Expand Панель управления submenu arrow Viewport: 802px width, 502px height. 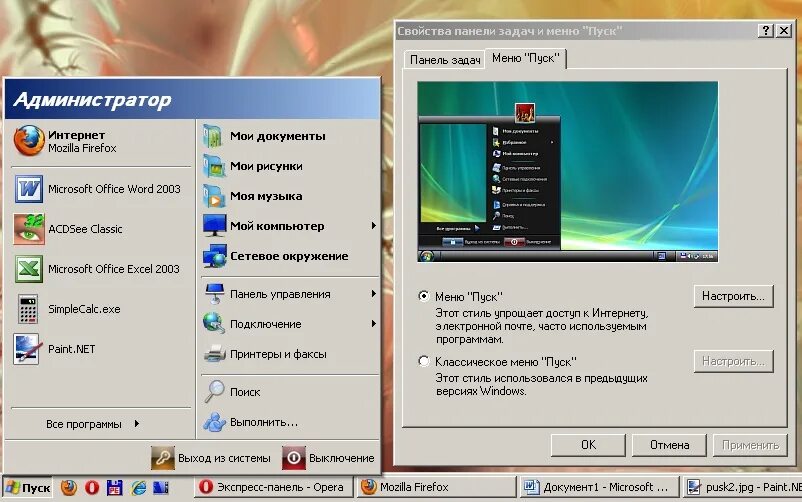coord(374,294)
